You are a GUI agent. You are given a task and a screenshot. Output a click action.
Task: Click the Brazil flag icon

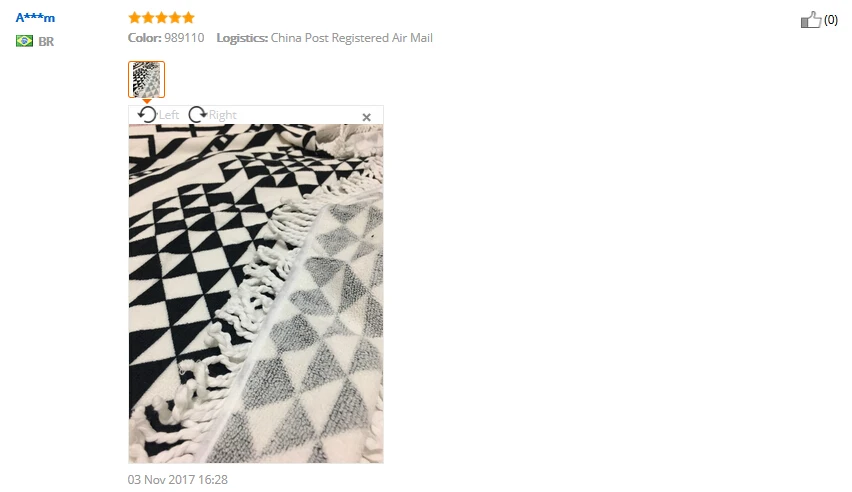click(x=24, y=41)
